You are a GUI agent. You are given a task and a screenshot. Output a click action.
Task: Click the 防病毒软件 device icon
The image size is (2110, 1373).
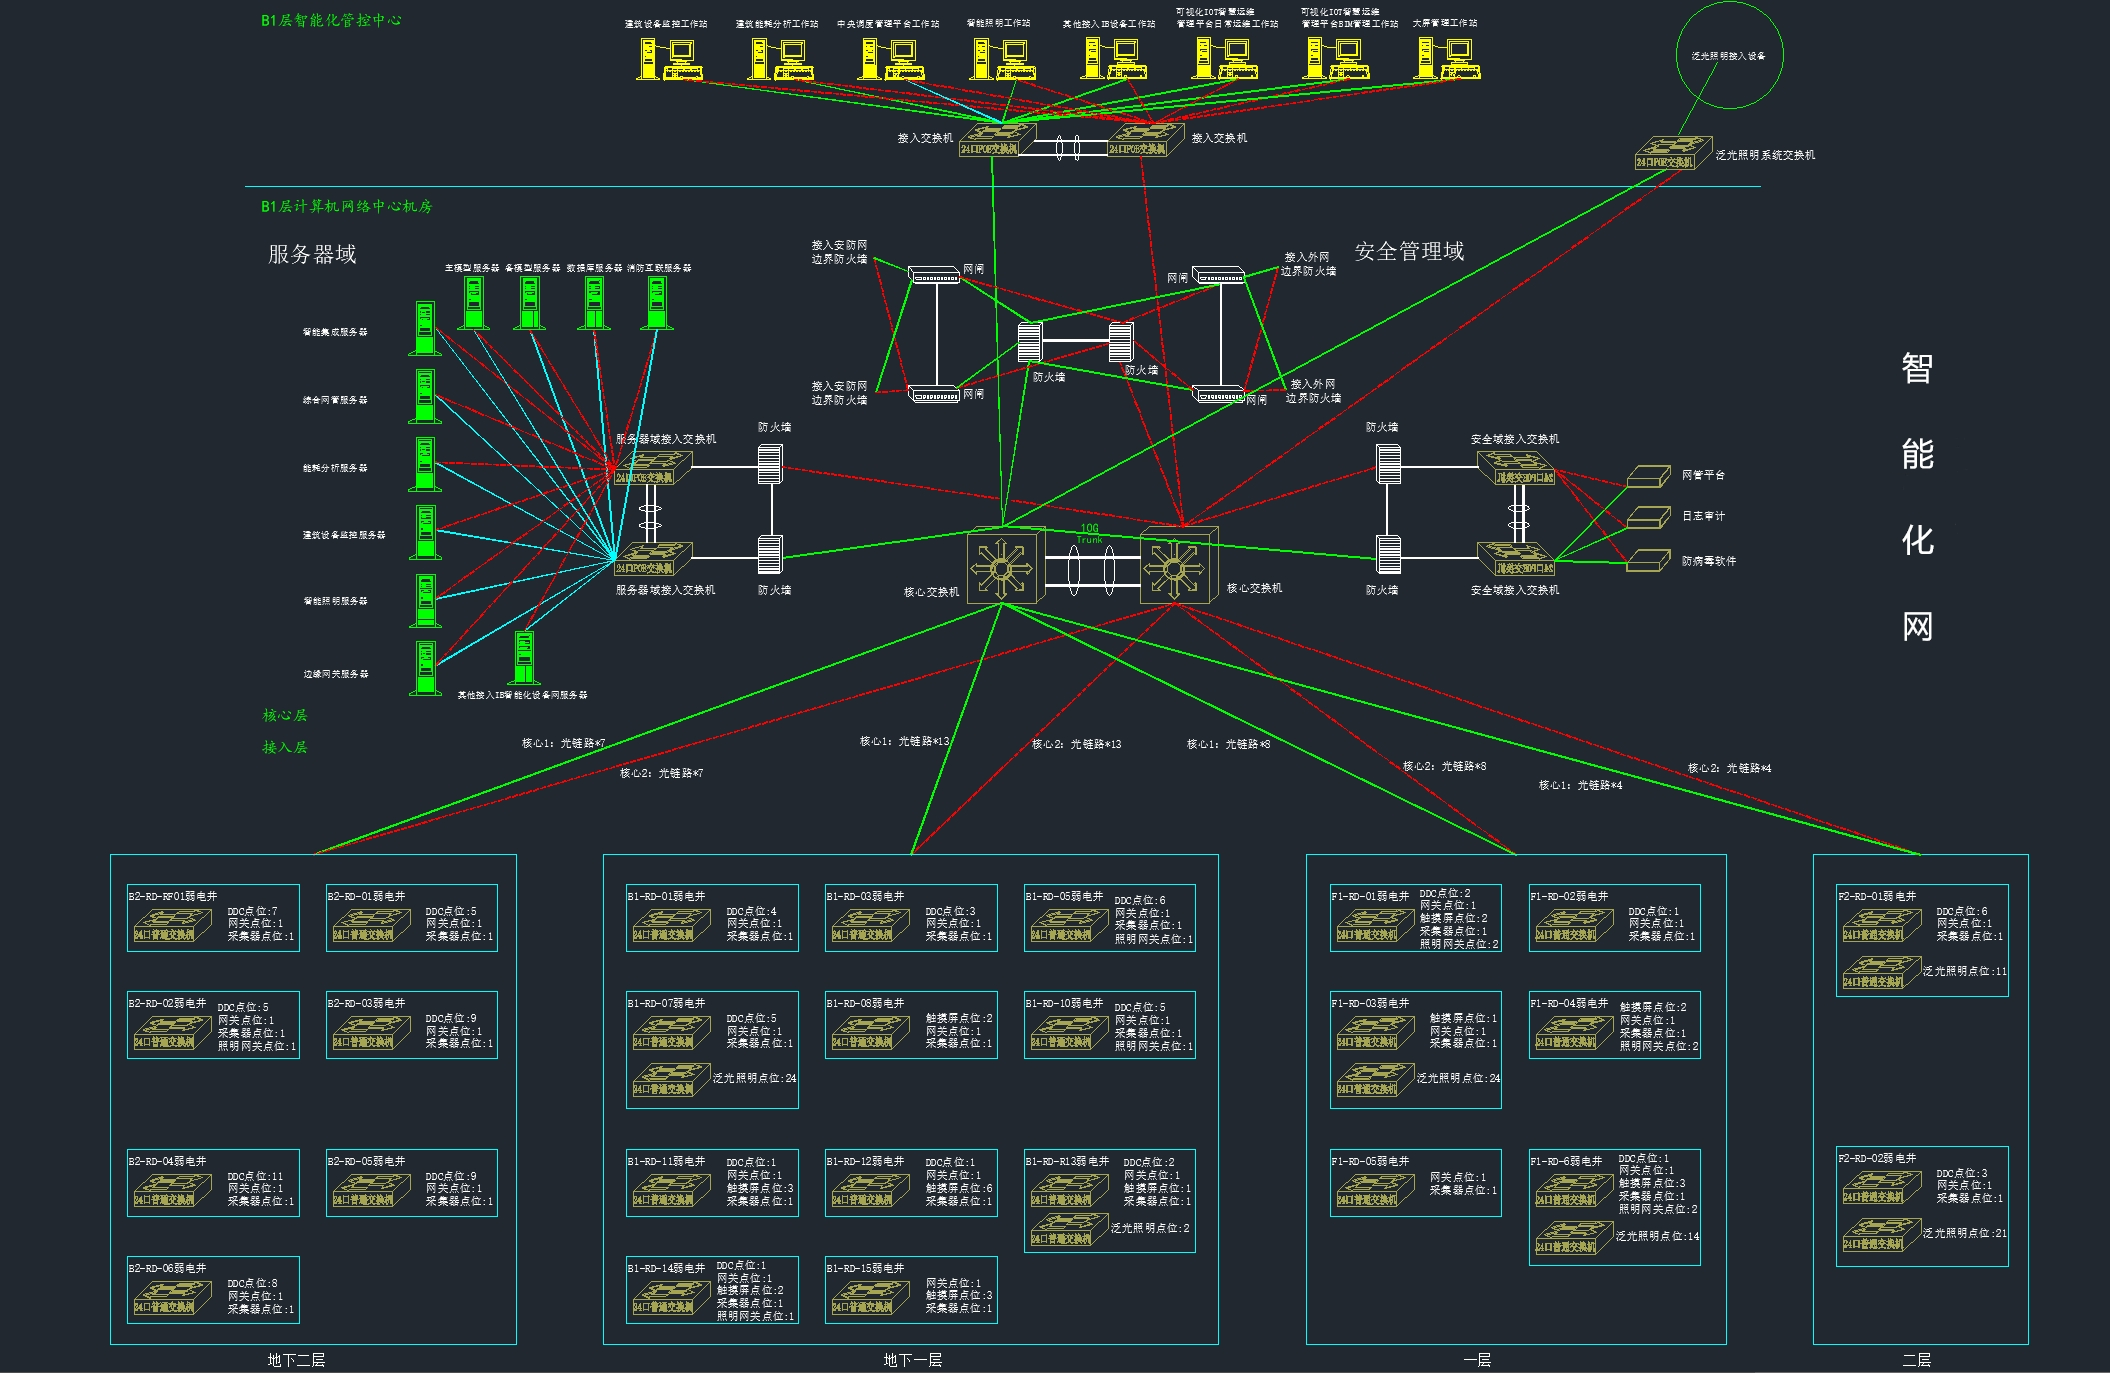(1648, 560)
